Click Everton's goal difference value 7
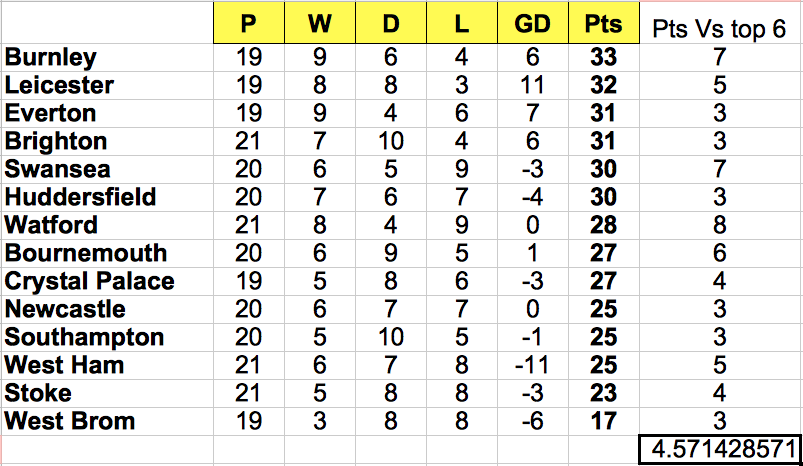The height and width of the screenshot is (466, 803). click(533, 114)
